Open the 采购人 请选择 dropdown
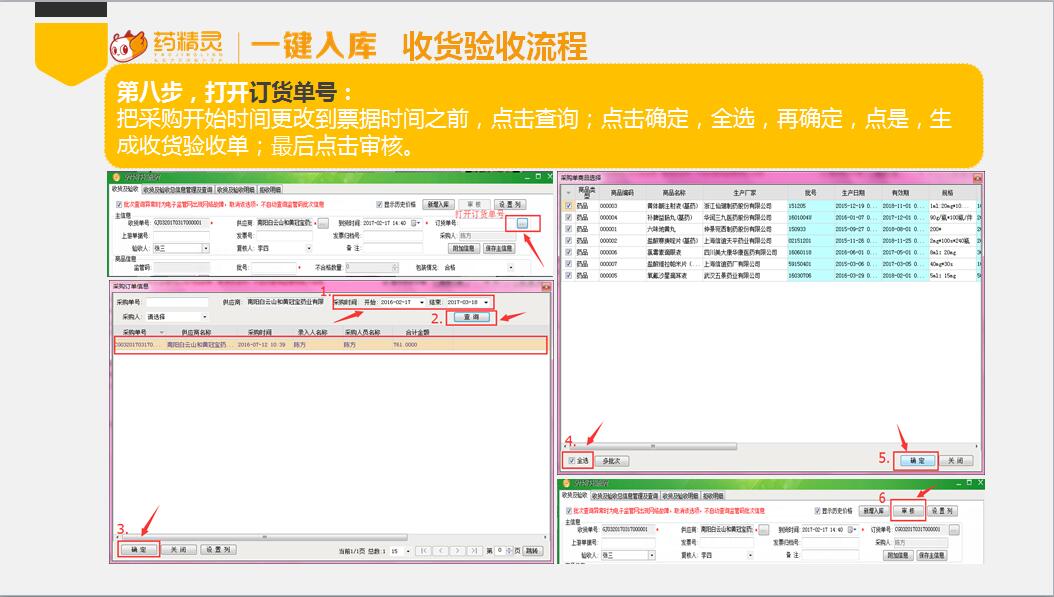1054x597 pixels. click(x=204, y=317)
